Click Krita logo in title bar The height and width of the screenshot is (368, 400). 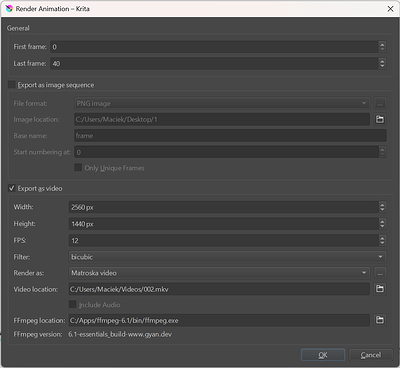point(9,9)
